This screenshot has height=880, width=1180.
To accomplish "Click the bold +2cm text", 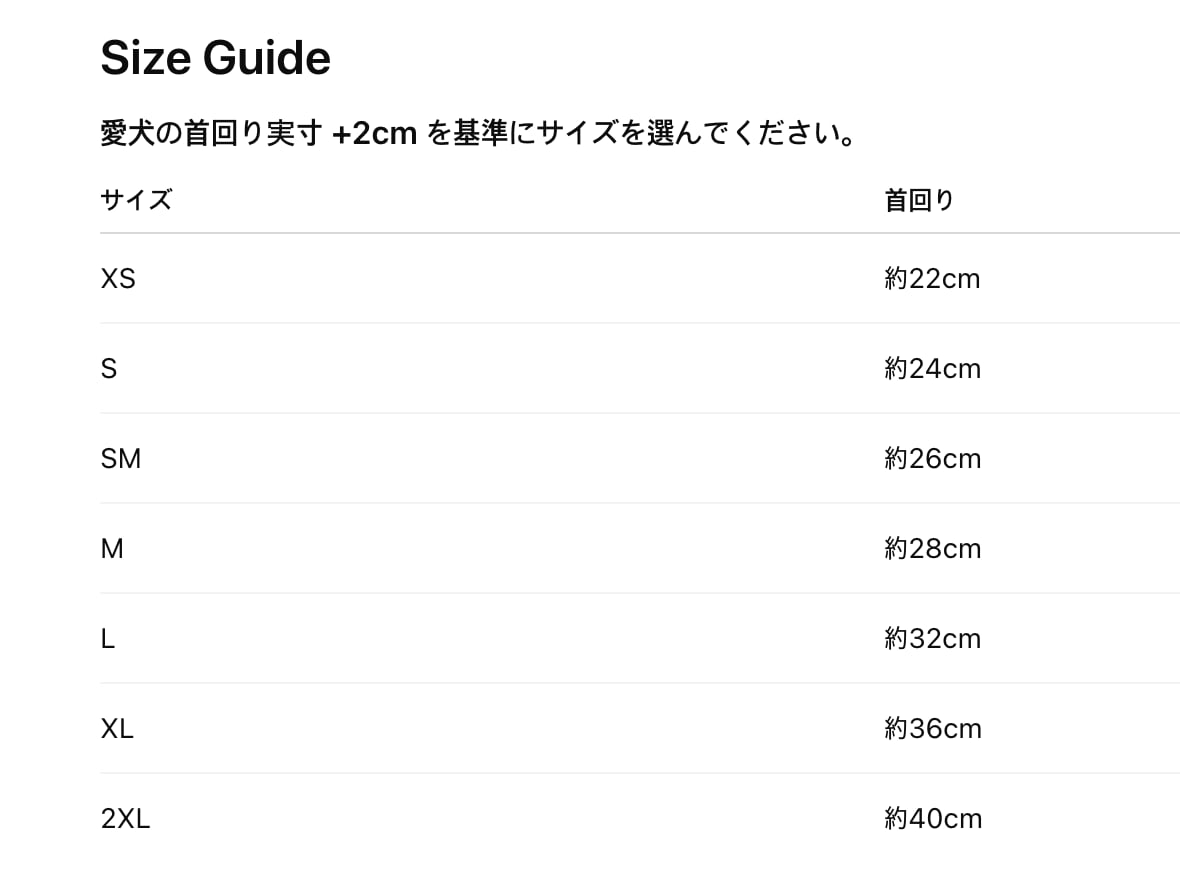I will [374, 134].
